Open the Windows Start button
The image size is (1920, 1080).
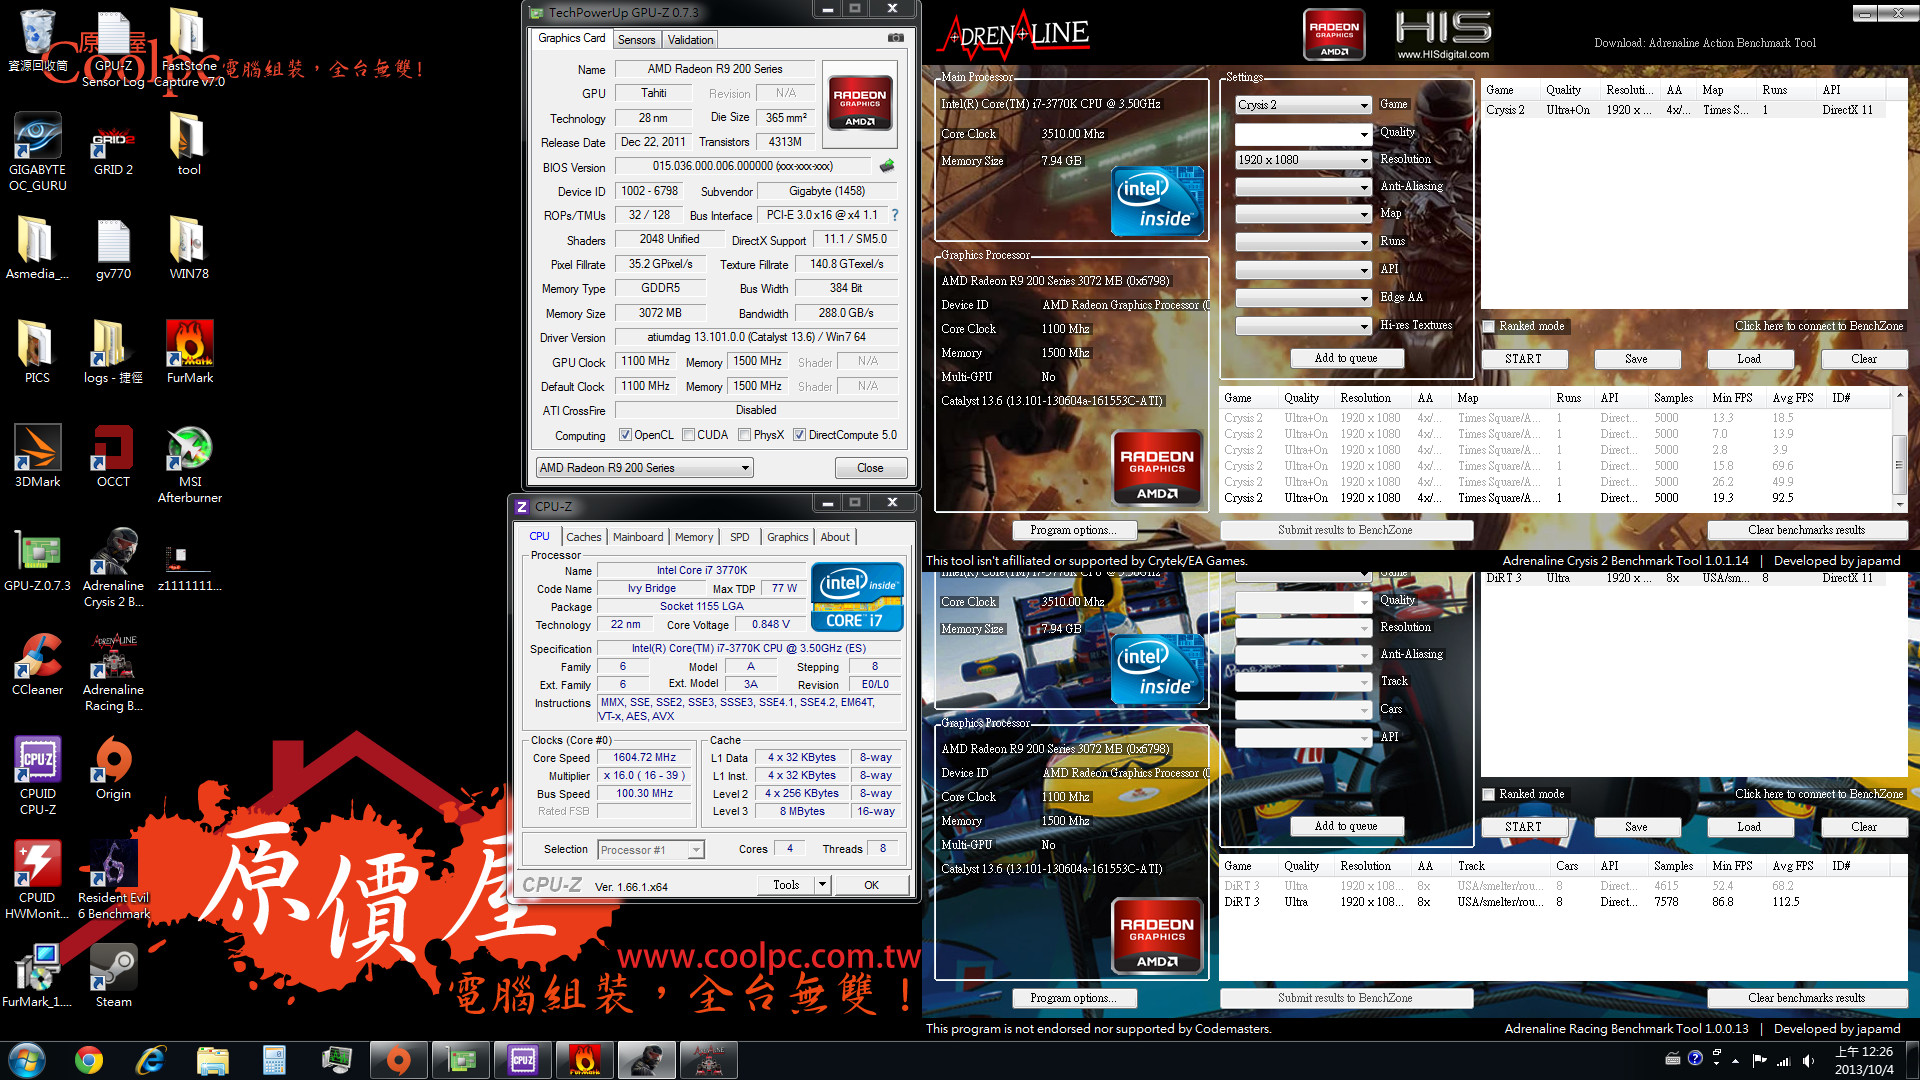tap(27, 1060)
